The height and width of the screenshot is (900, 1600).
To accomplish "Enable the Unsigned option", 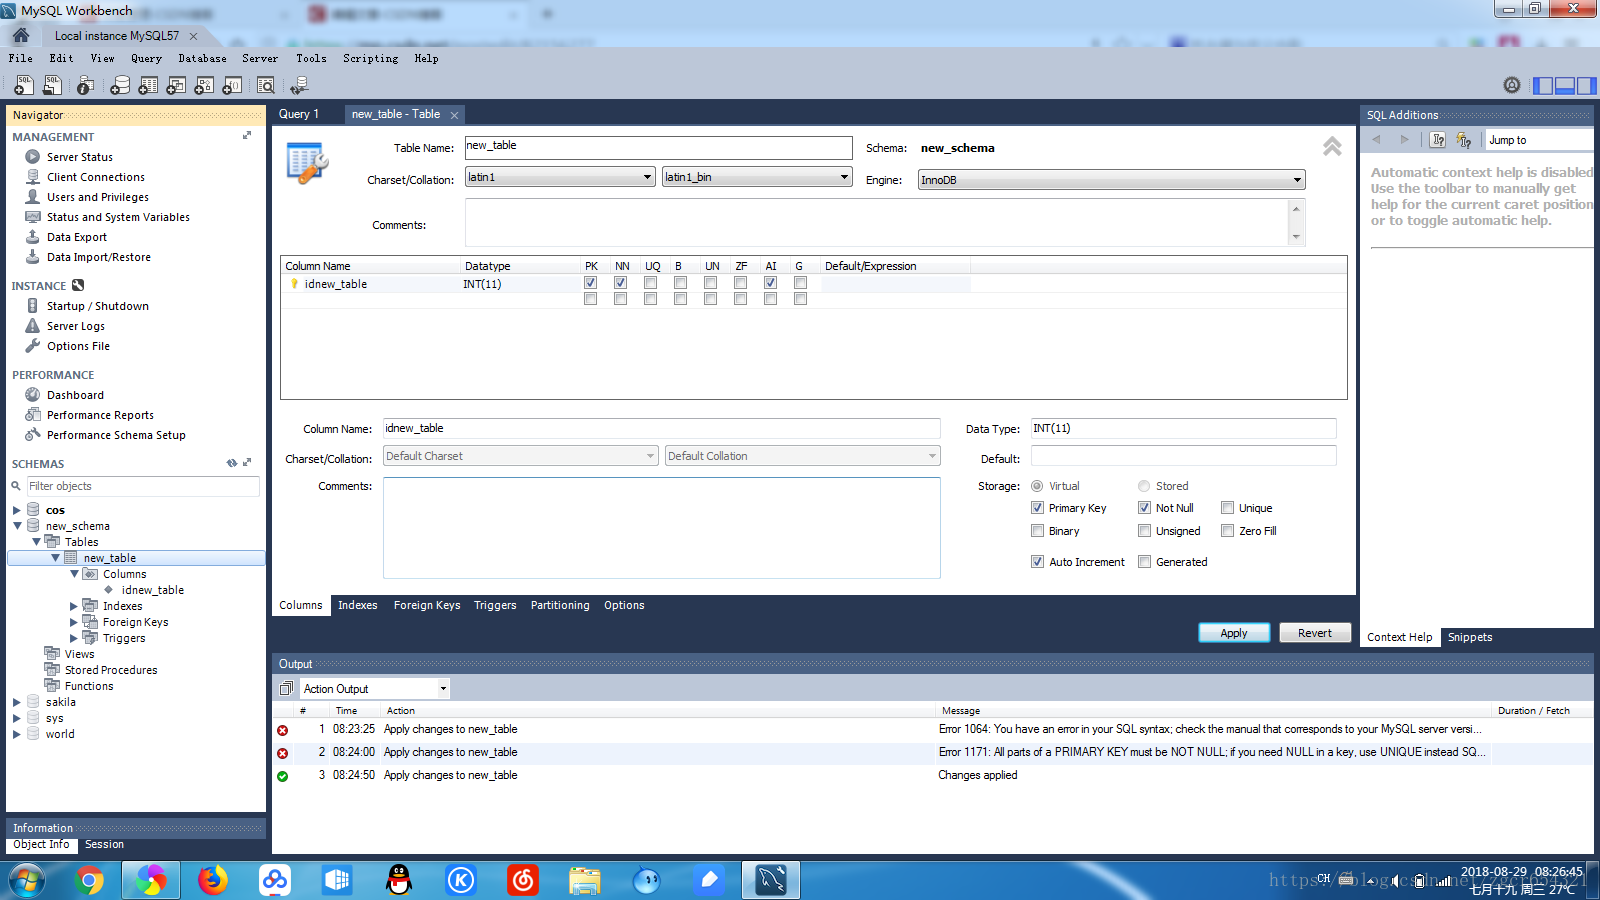I will [1144, 531].
